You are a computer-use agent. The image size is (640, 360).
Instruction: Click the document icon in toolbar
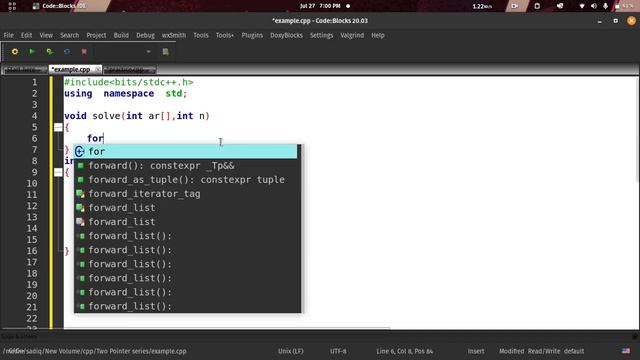(x=165, y=52)
